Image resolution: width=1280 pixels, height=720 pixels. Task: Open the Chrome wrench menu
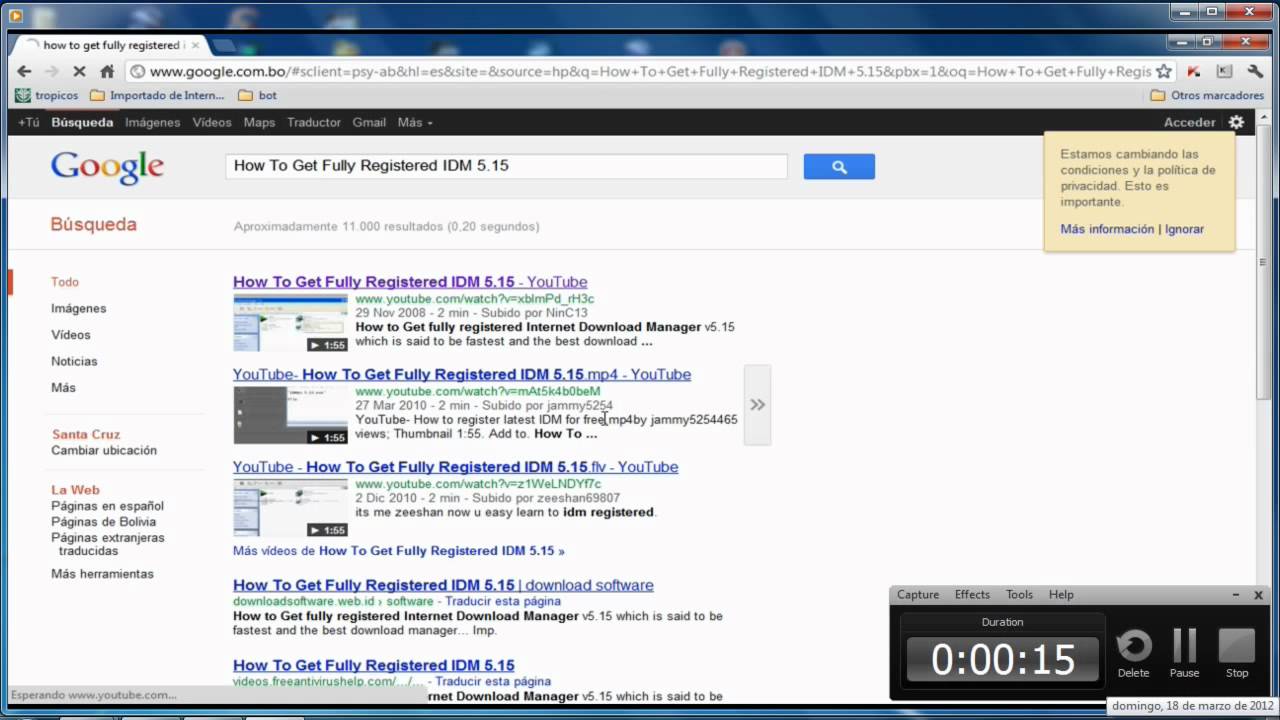click(x=1255, y=71)
